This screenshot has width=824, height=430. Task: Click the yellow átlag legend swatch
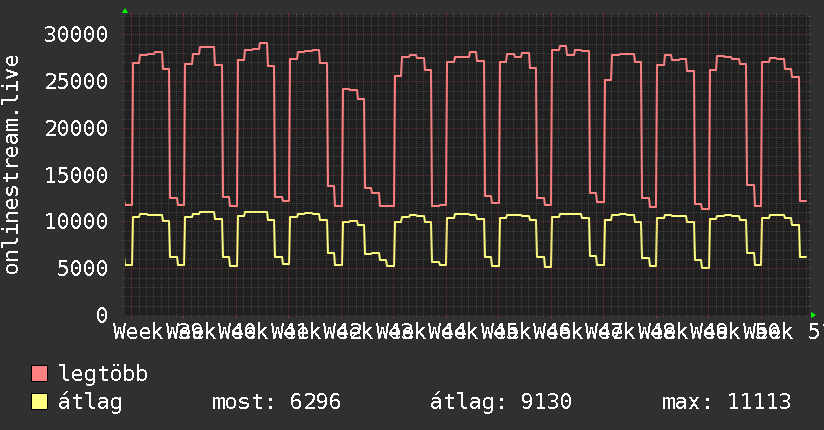(39, 402)
